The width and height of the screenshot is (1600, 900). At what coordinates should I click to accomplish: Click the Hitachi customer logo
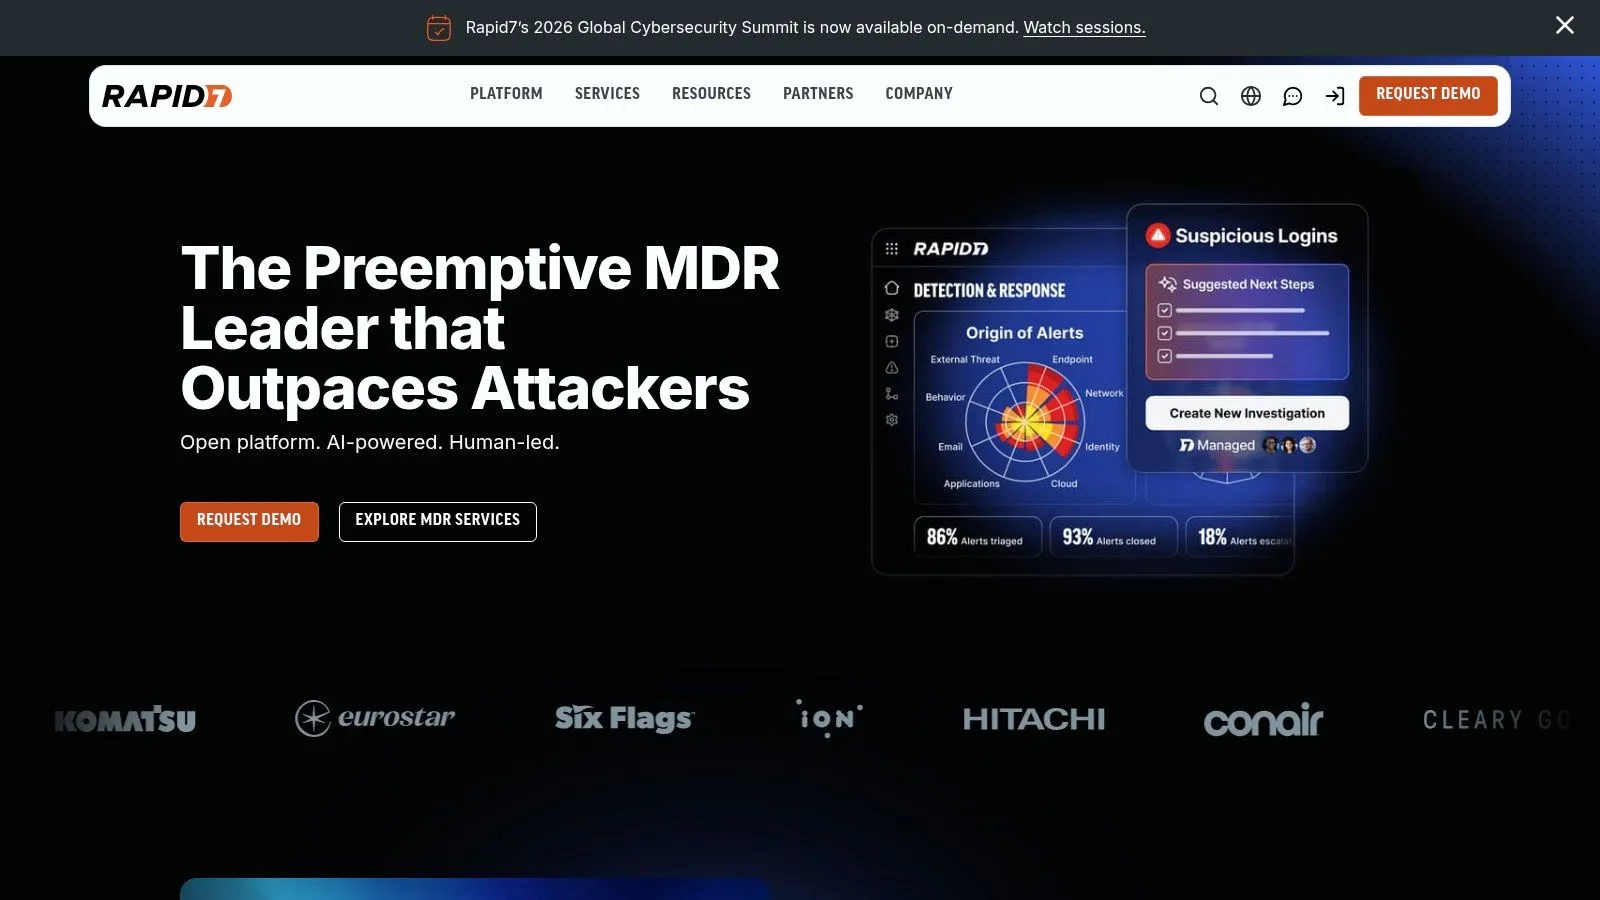coord(1034,719)
